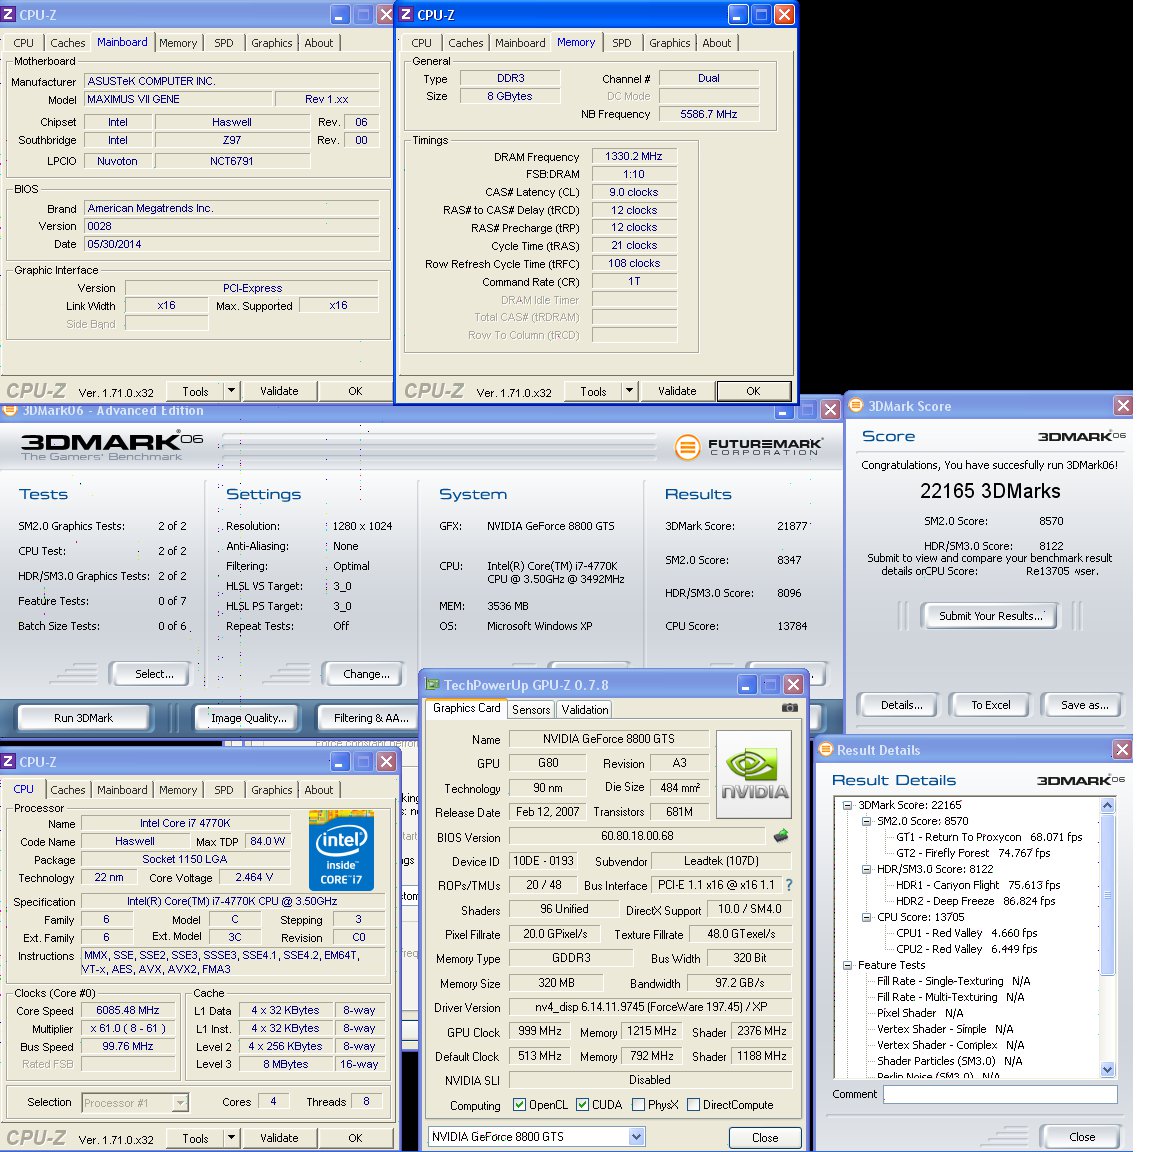This screenshot has height=1152, width=1152.
Task: Open Image Quality settings in 3DMark06
Action: [x=249, y=718]
